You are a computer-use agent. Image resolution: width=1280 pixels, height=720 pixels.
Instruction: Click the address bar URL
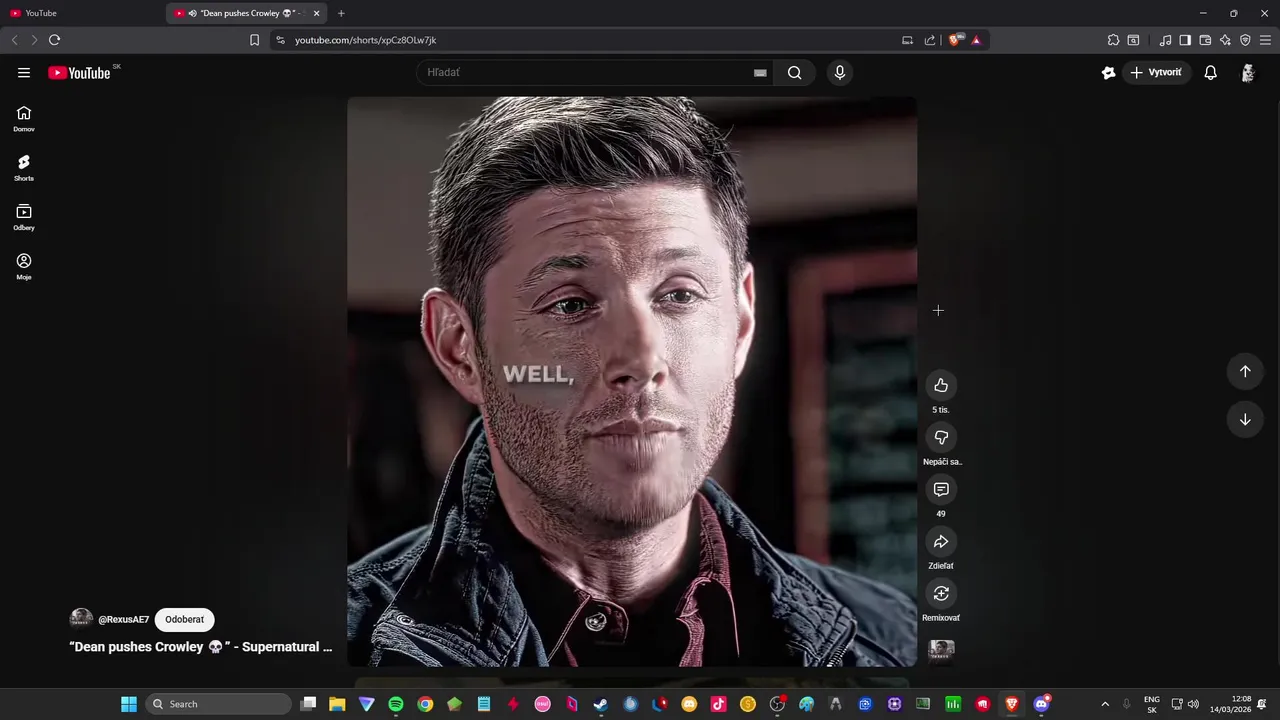365,40
